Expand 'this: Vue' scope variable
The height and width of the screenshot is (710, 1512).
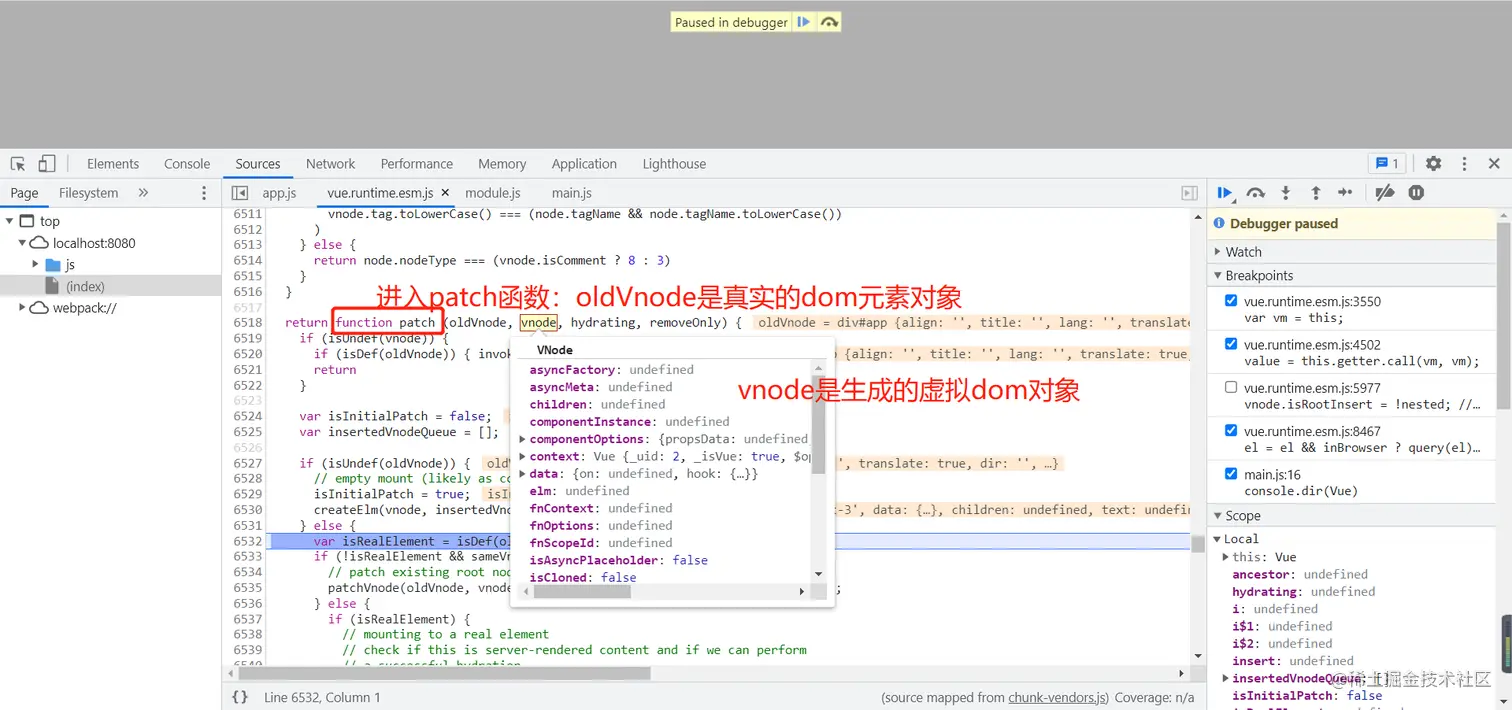[1226, 557]
